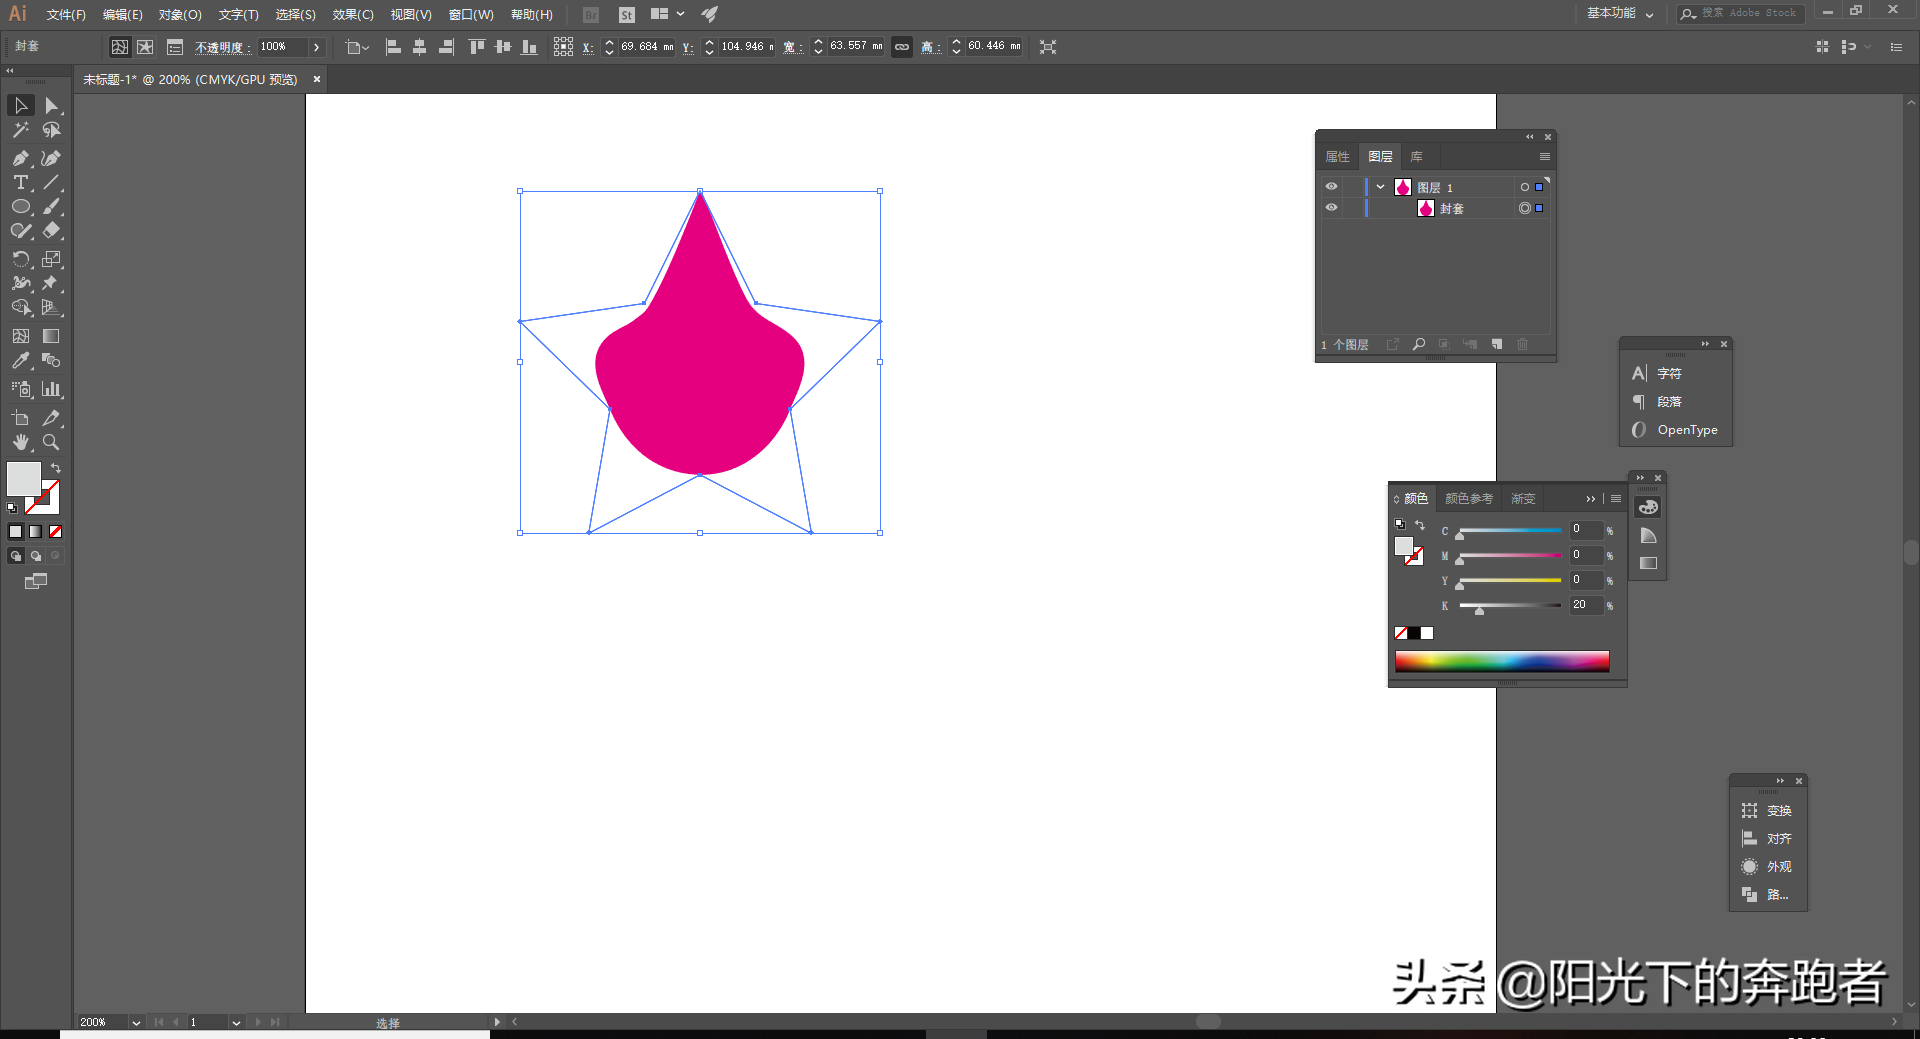1920x1039 pixels.
Task: Expand the Color panel tabs double arrow
Action: click(x=1591, y=499)
